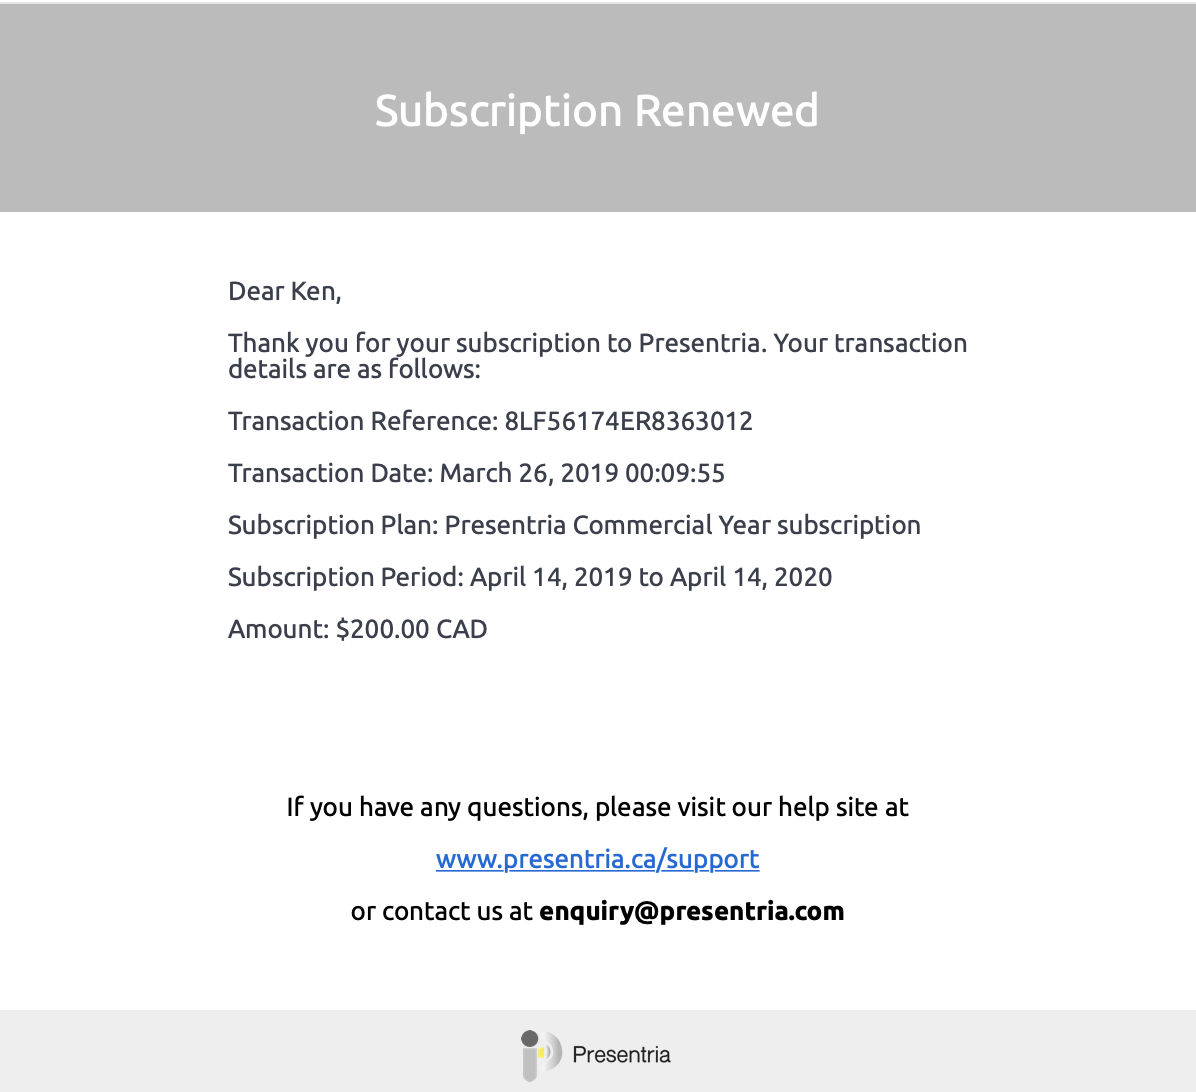
Task: Click the Presentria footer brand name
Action: point(622,1055)
